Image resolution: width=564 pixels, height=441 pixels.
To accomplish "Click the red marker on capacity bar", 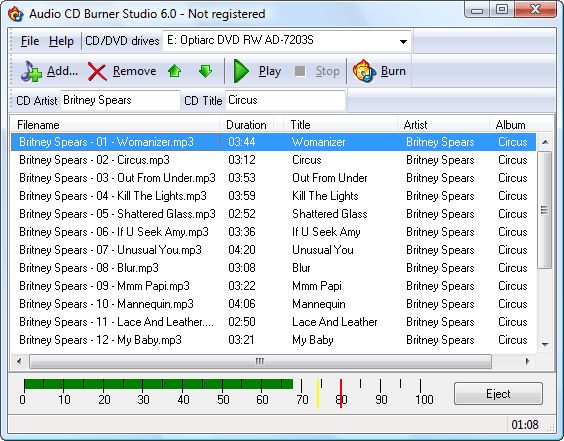I will point(341,393).
